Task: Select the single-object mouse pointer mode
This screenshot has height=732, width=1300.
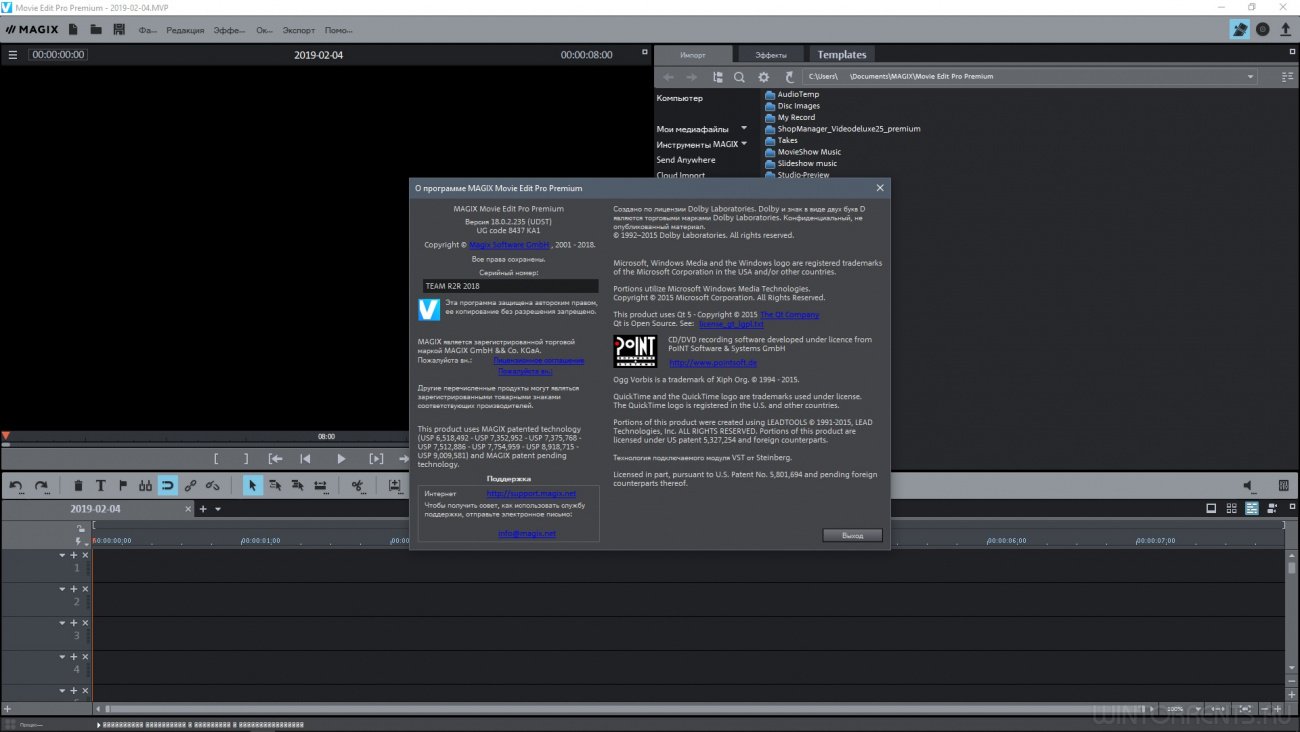Action: pos(252,486)
